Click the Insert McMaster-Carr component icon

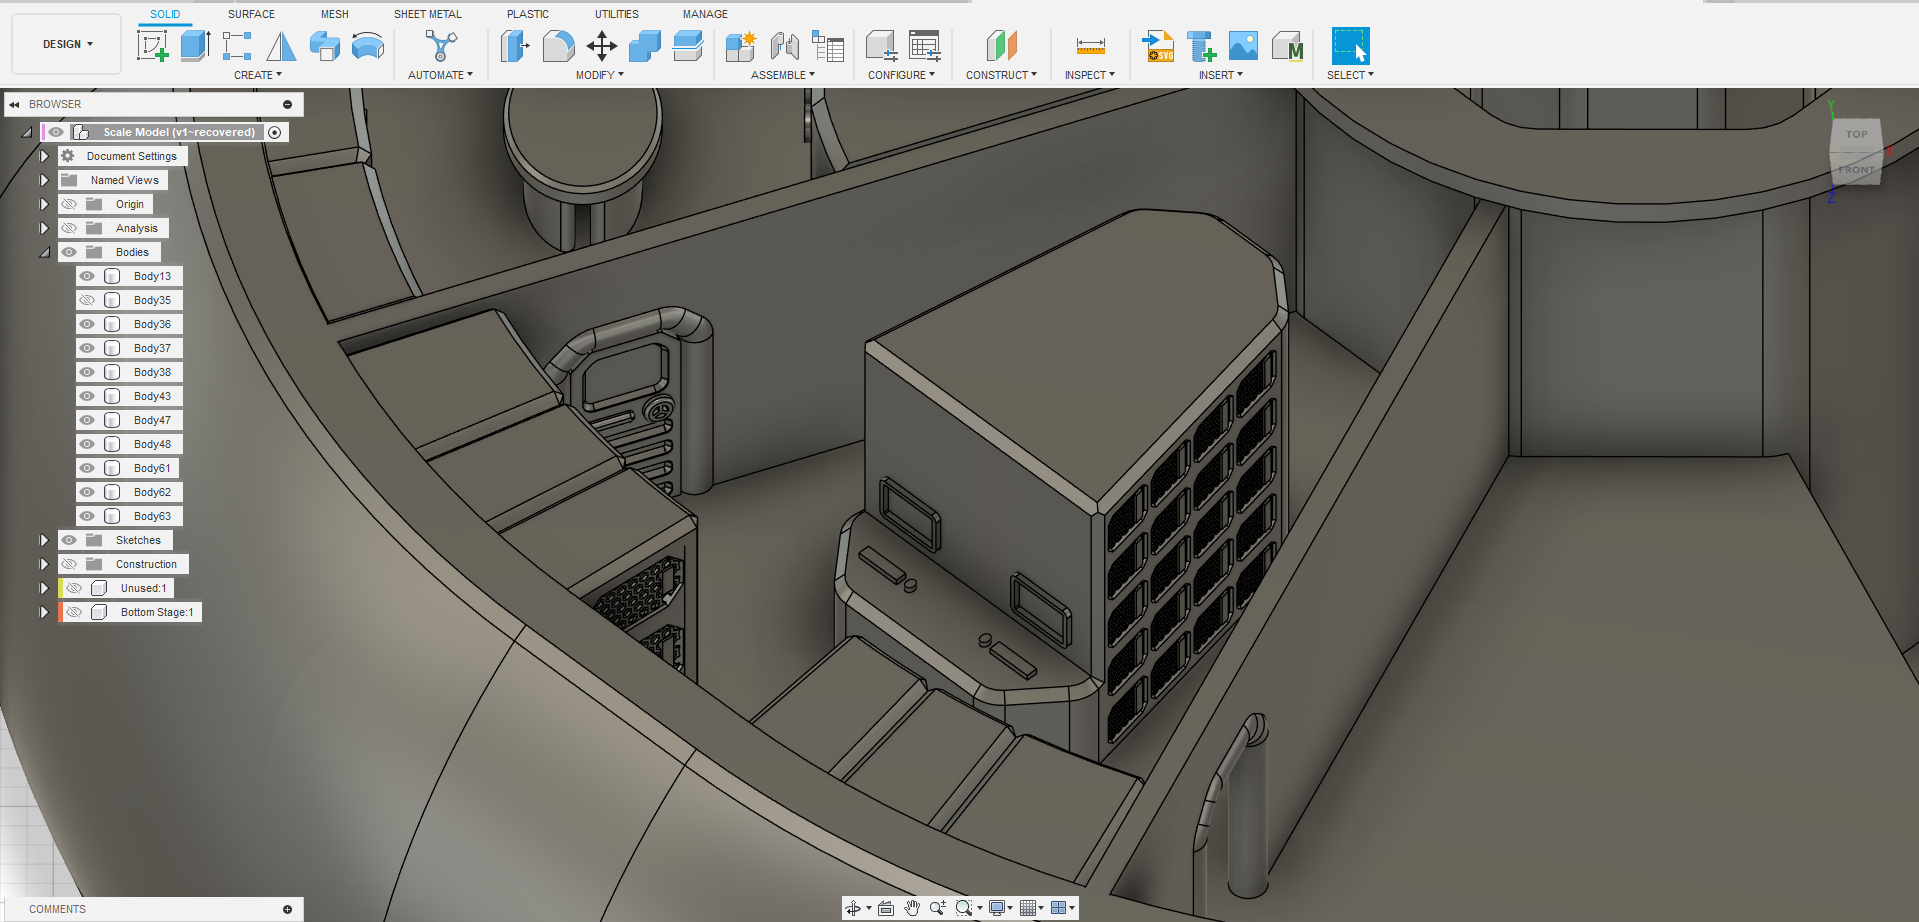tap(1288, 46)
